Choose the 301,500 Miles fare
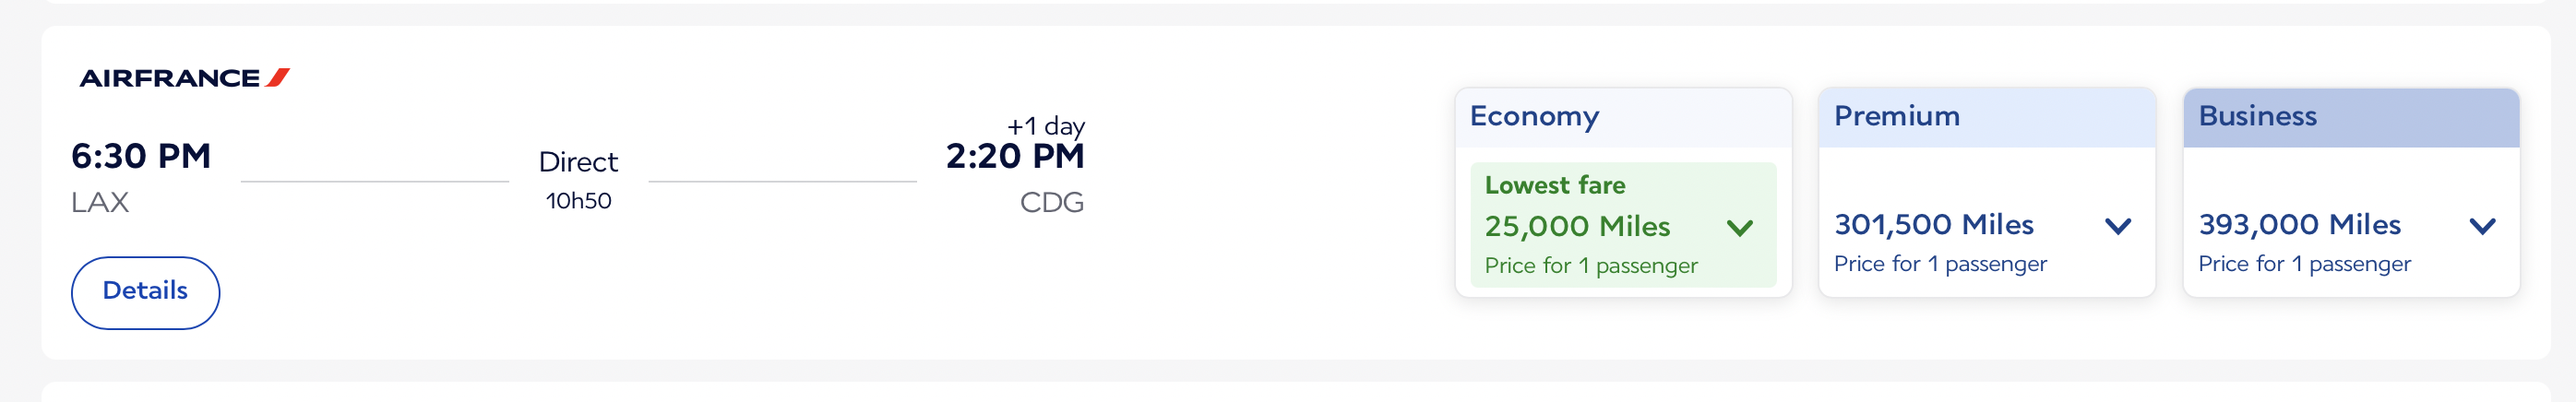This screenshot has width=2576, height=402. coord(1933,225)
